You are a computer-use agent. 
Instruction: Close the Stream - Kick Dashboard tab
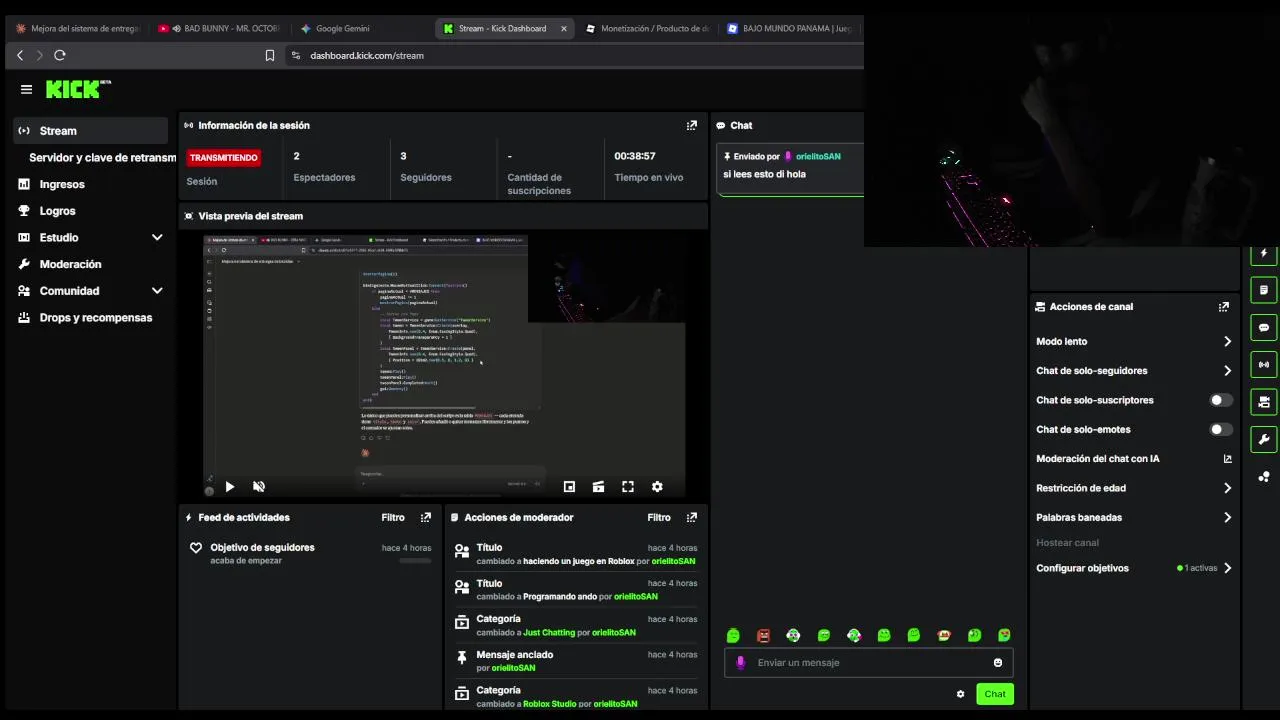564,28
